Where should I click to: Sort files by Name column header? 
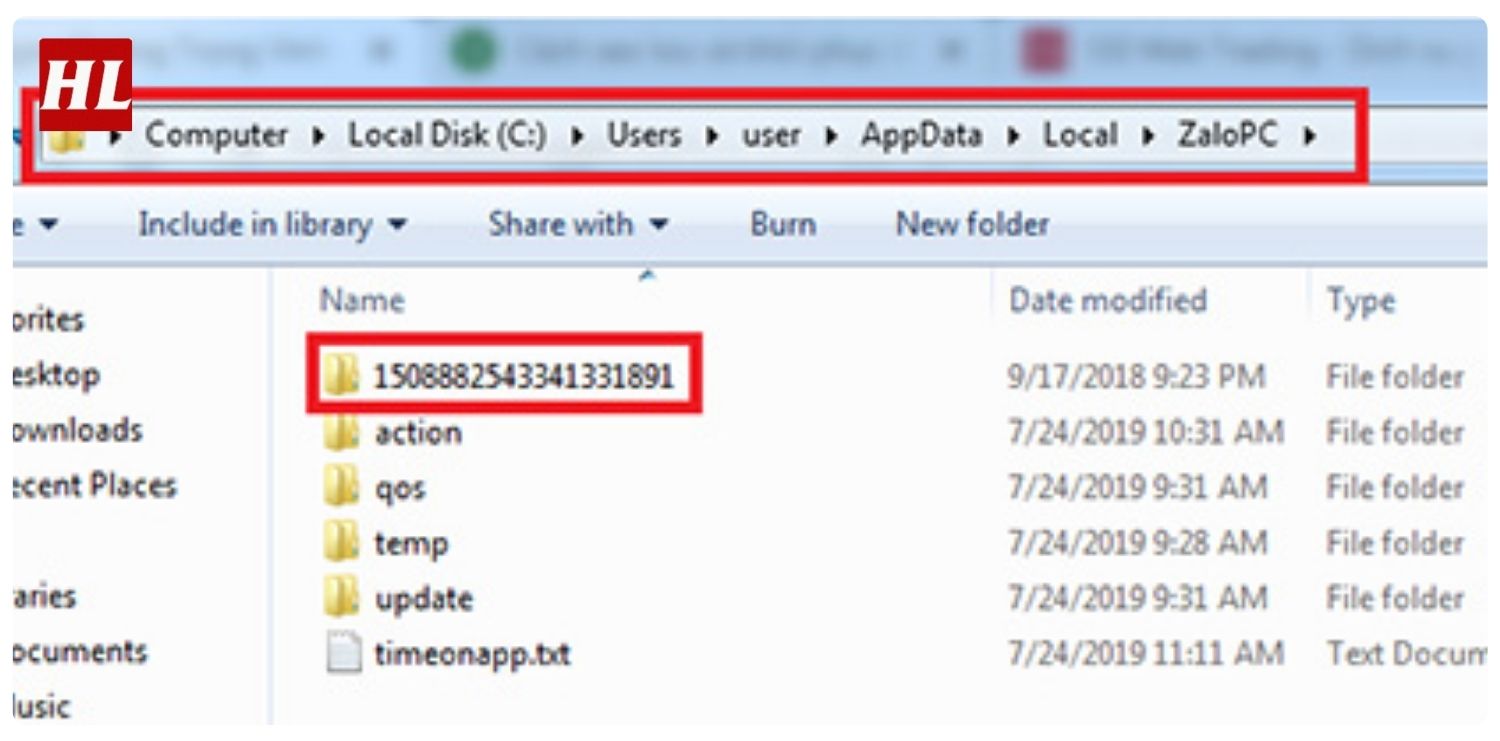[x=361, y=301]
